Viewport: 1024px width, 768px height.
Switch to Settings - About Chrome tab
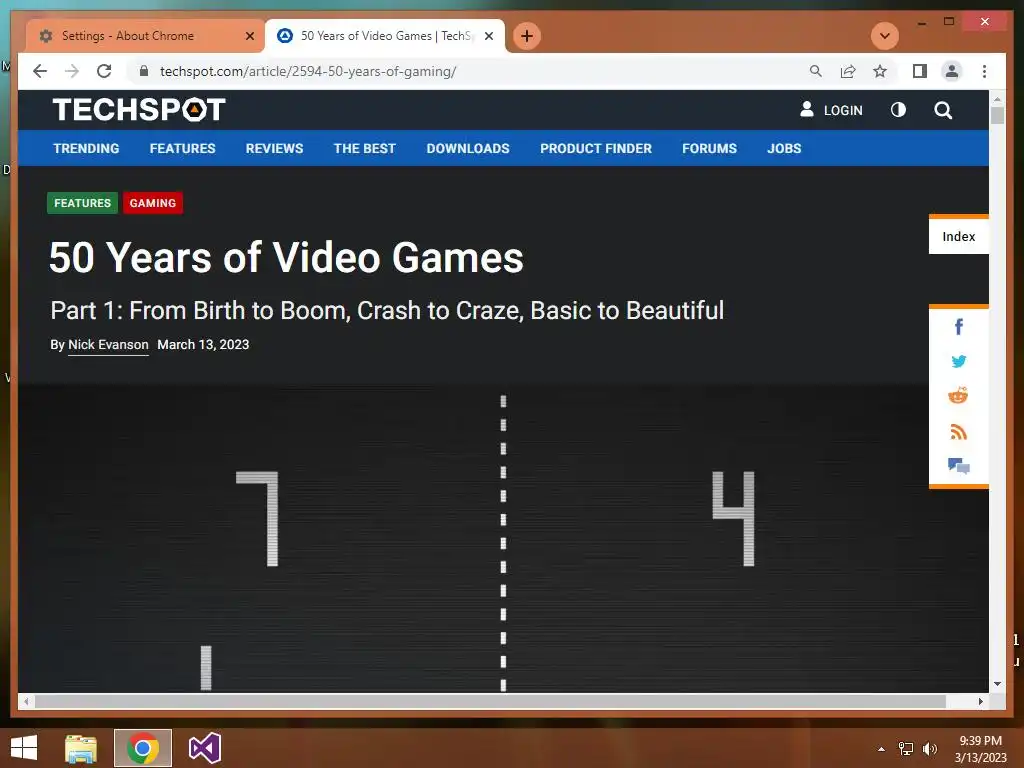(x=145, y=36)
